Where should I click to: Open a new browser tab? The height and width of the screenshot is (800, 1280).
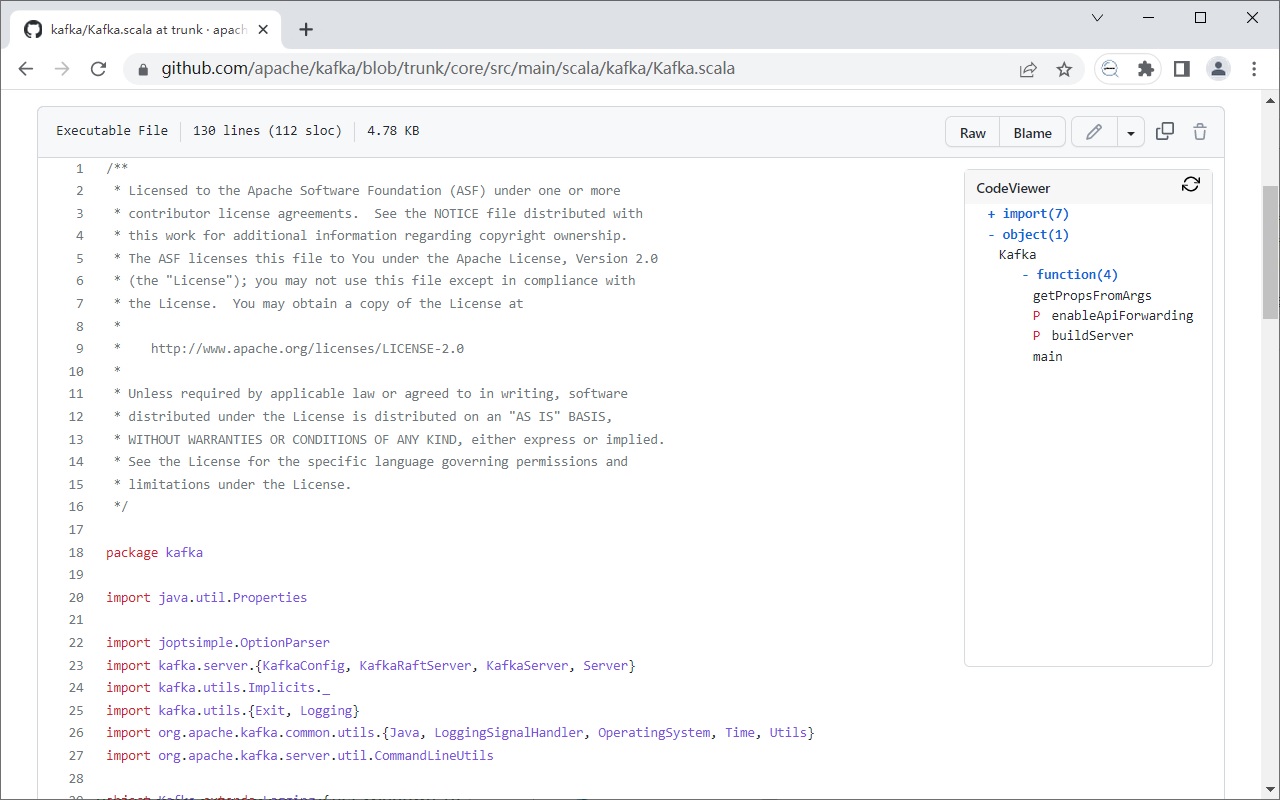click(306, 29)
